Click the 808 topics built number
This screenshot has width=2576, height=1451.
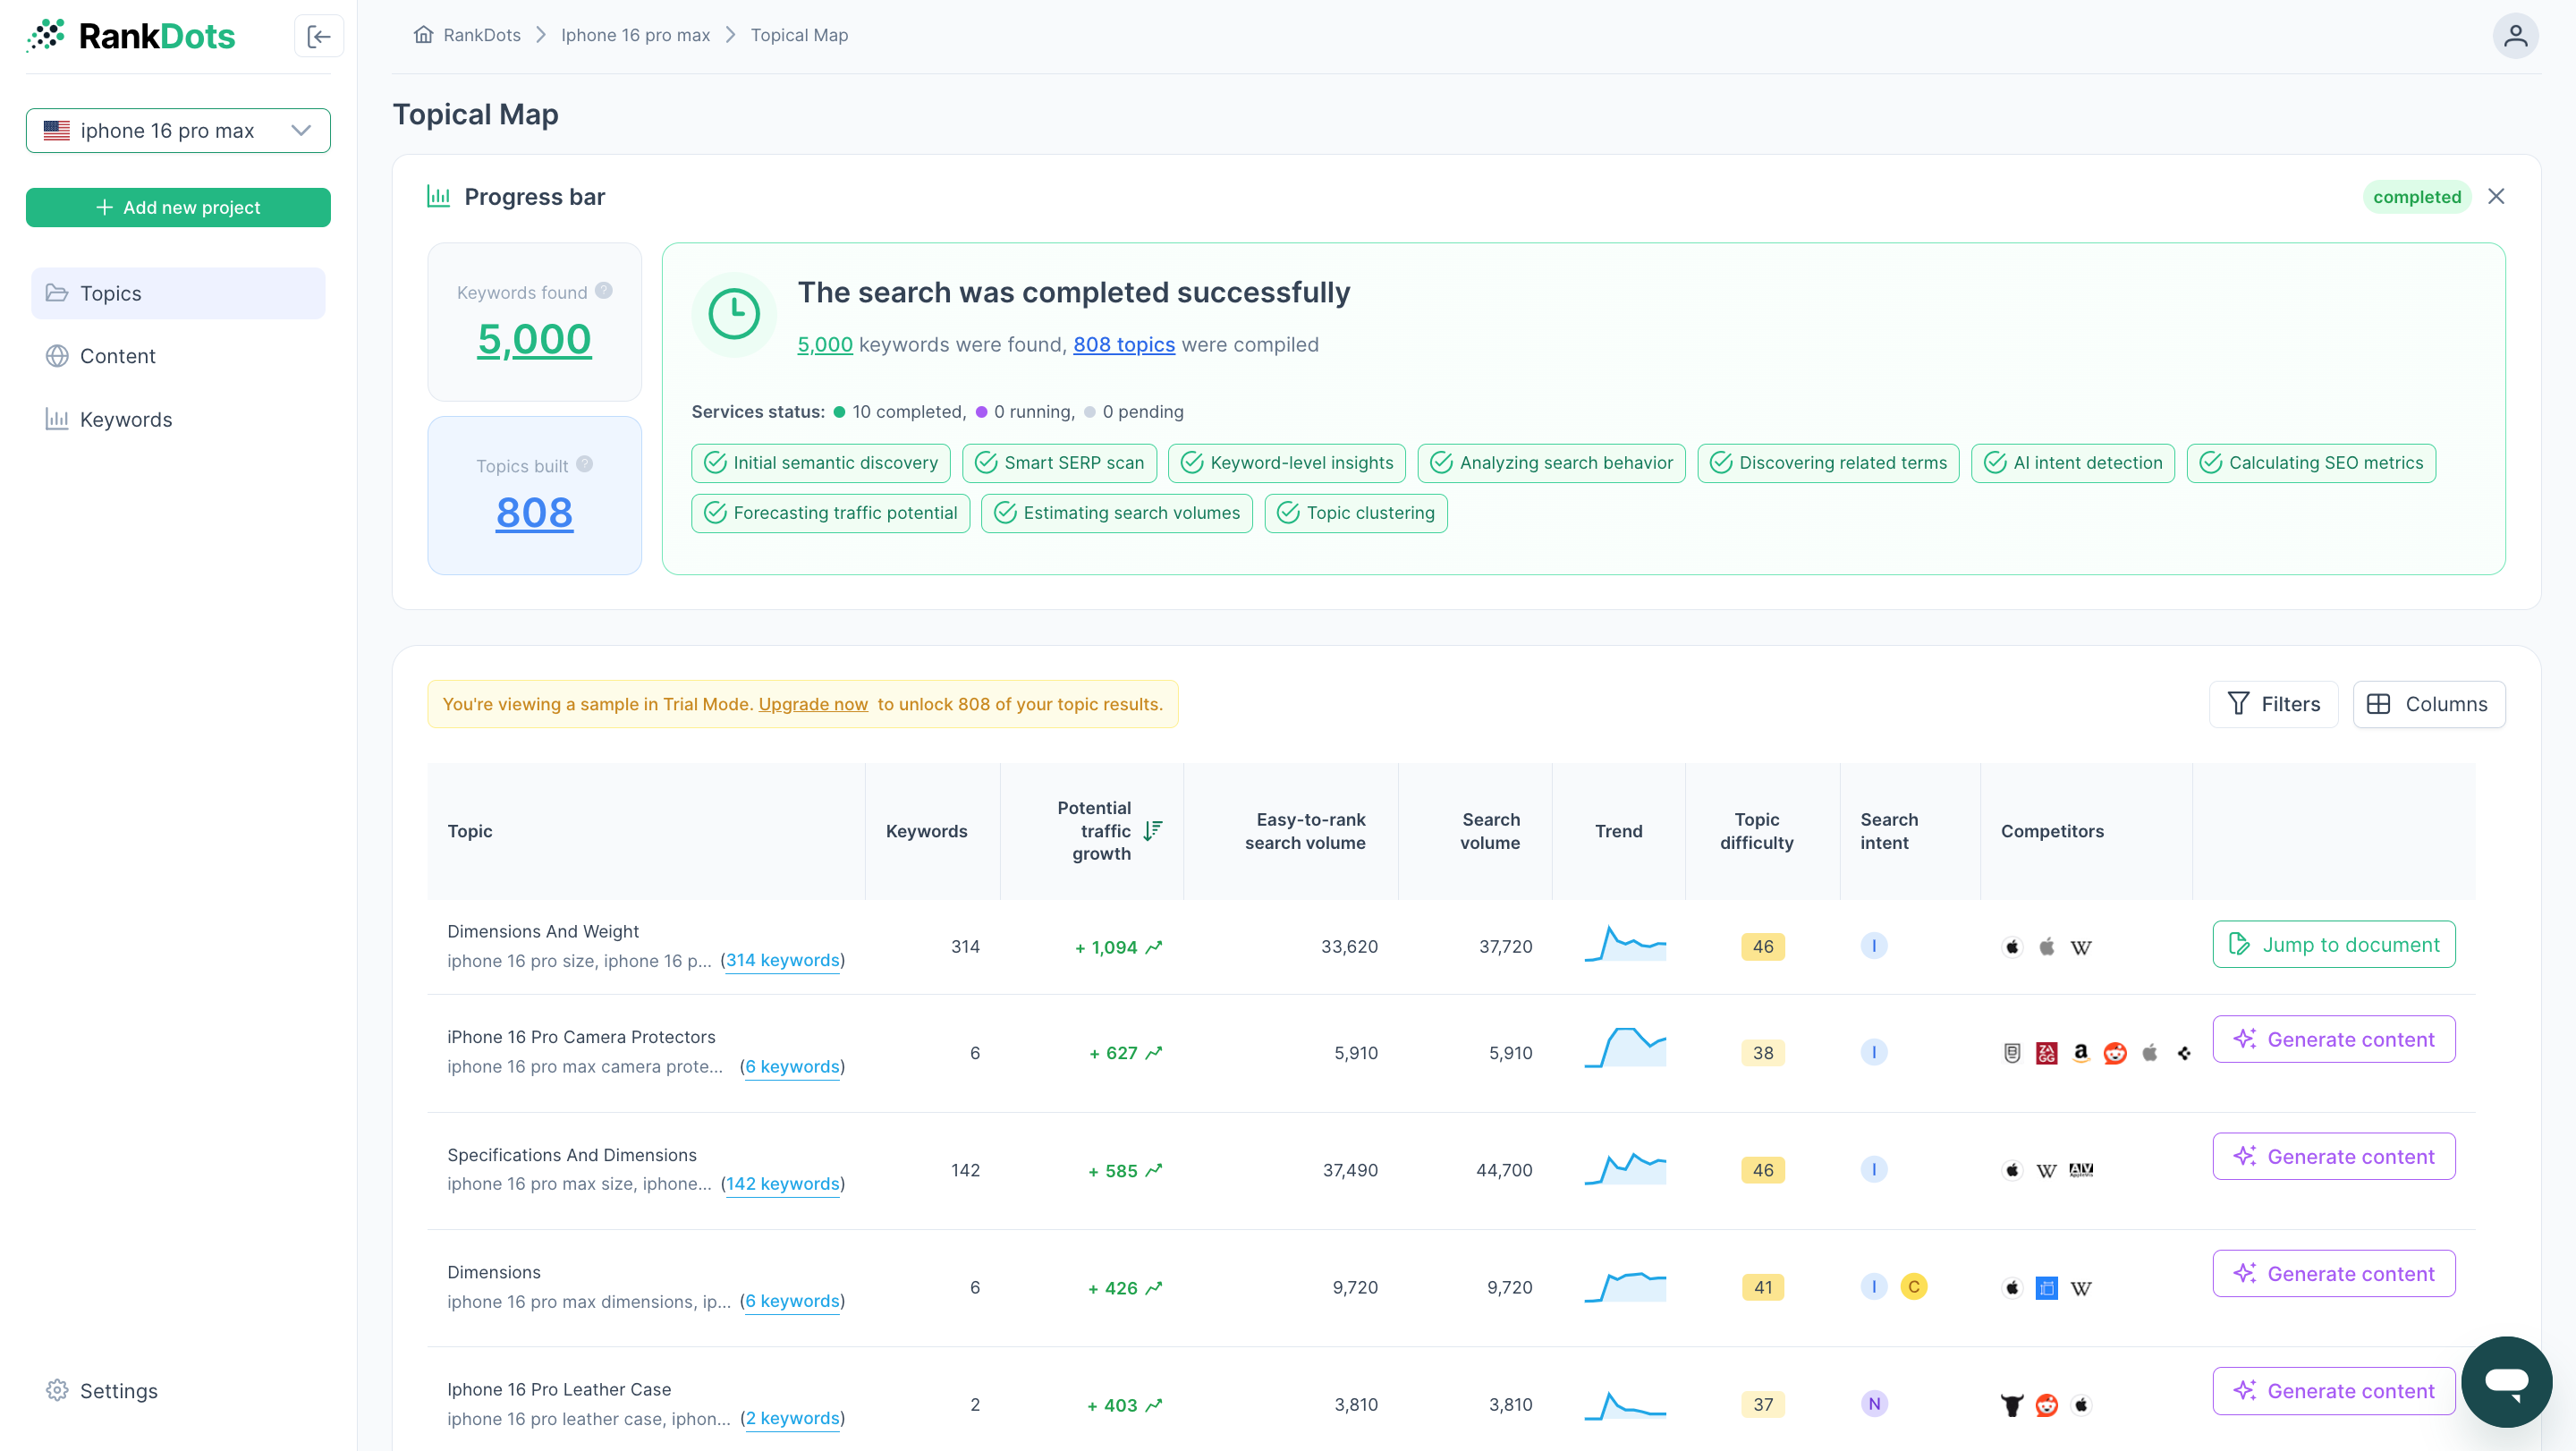534,513
